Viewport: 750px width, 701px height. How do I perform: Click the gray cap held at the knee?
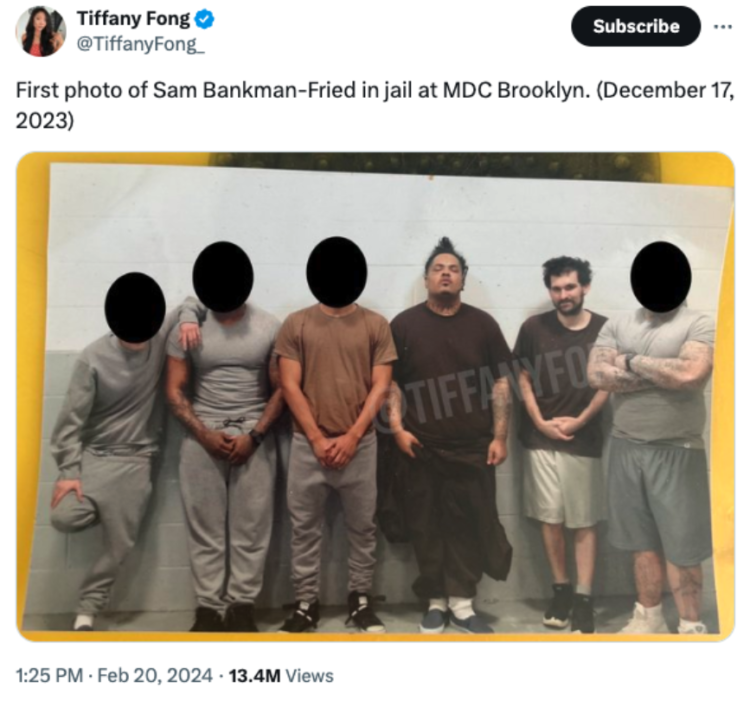(x=74, y=514)
